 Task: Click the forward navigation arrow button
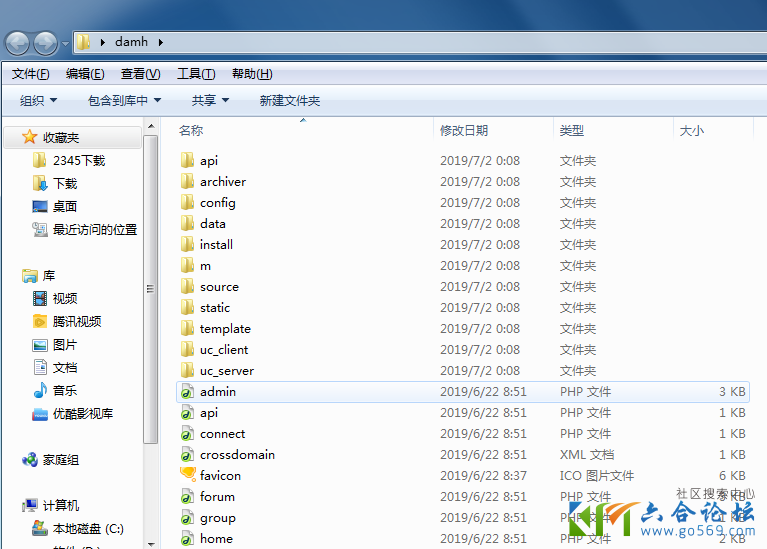tap(45, 43)
